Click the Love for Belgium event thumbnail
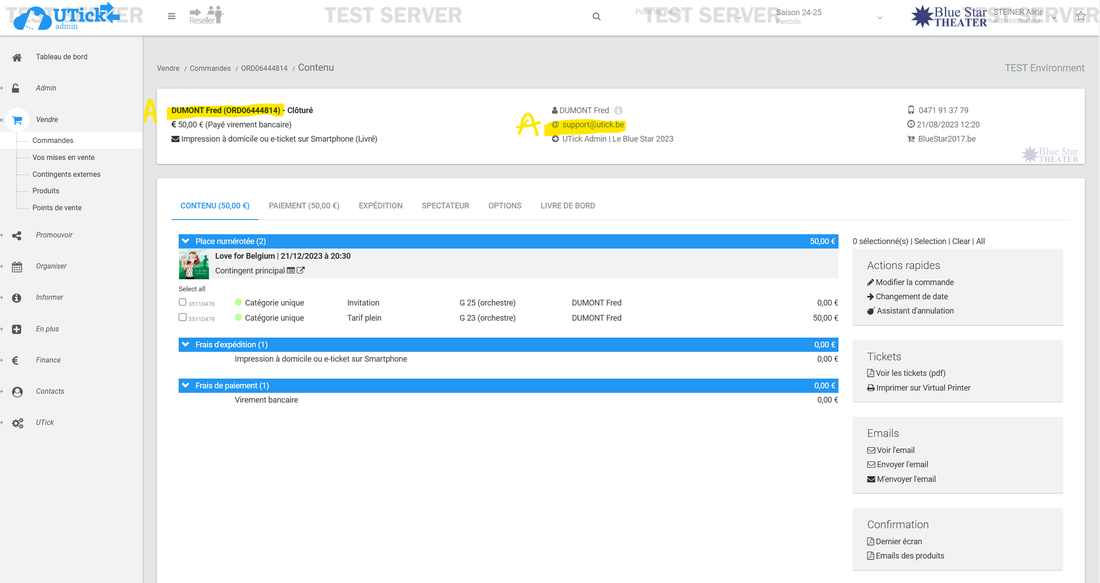The width and height of the screenshot is (1100, 583). tap(194, 264)
